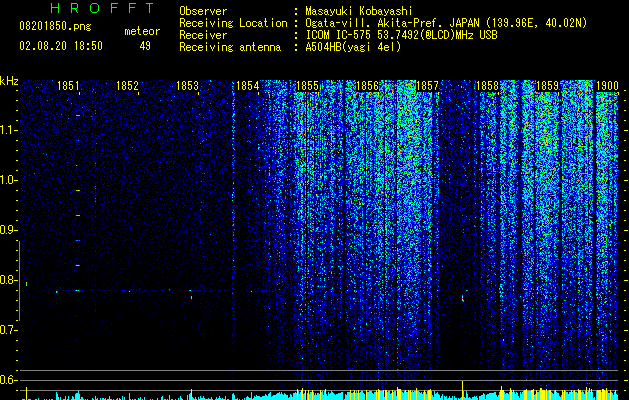Click the 1851 time marker

click(x=68, y=86)
